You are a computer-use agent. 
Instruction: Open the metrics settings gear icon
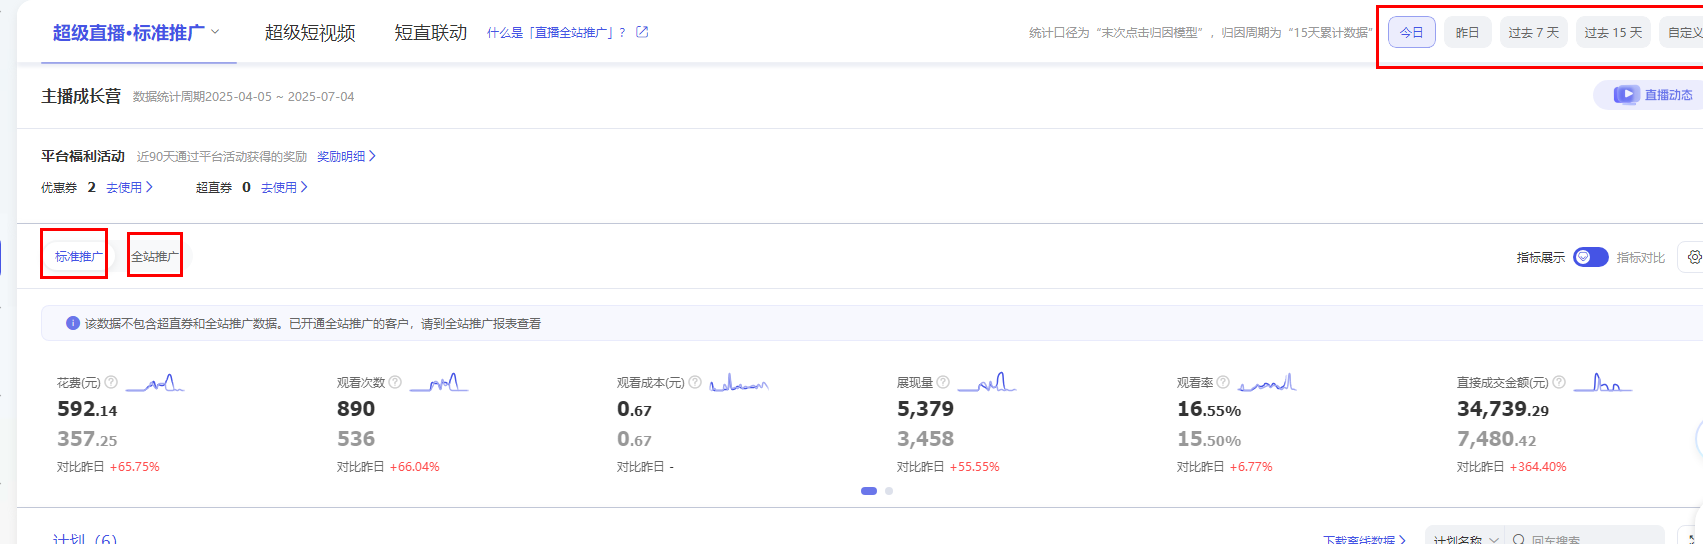point(1693,257)
